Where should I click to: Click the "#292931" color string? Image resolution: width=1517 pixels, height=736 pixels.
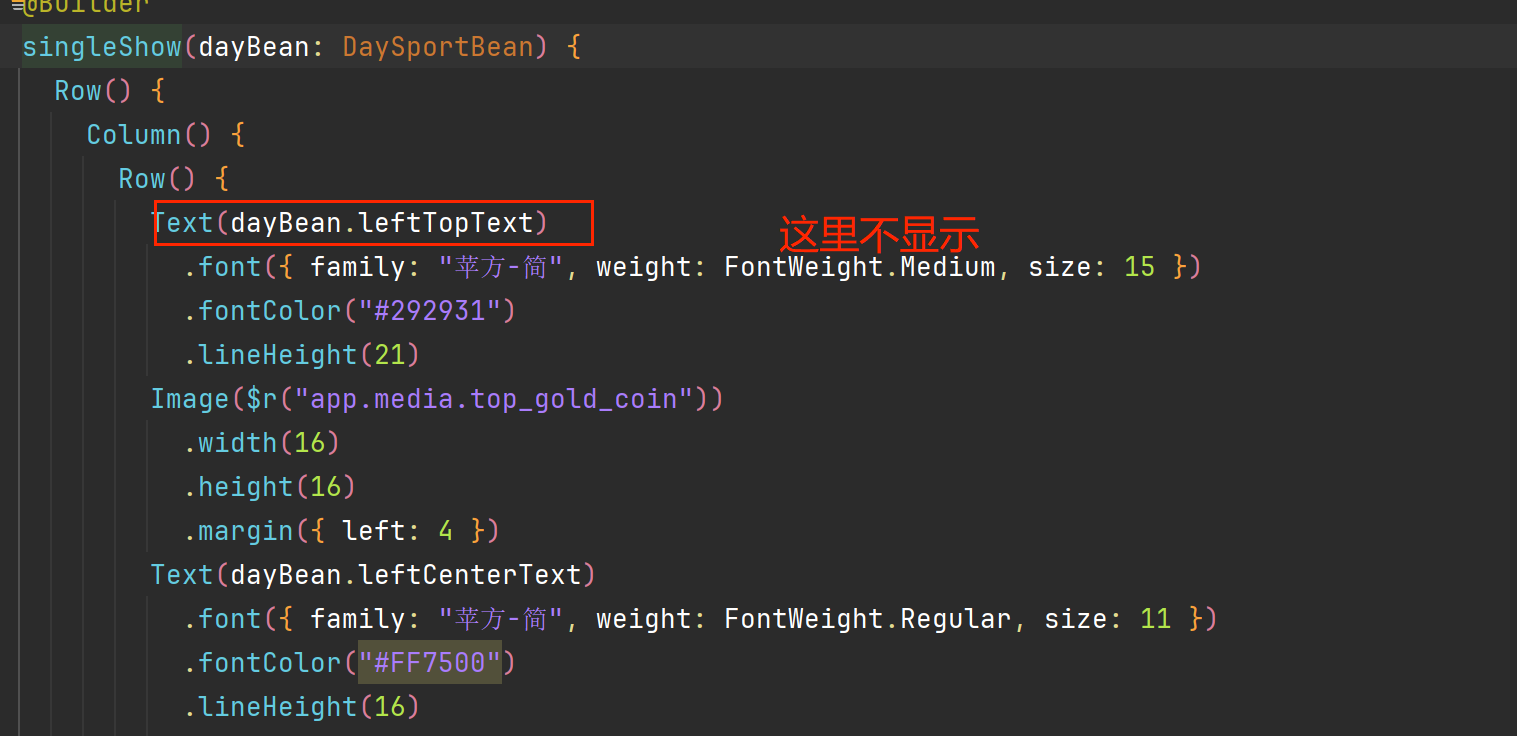click(430, 311)
